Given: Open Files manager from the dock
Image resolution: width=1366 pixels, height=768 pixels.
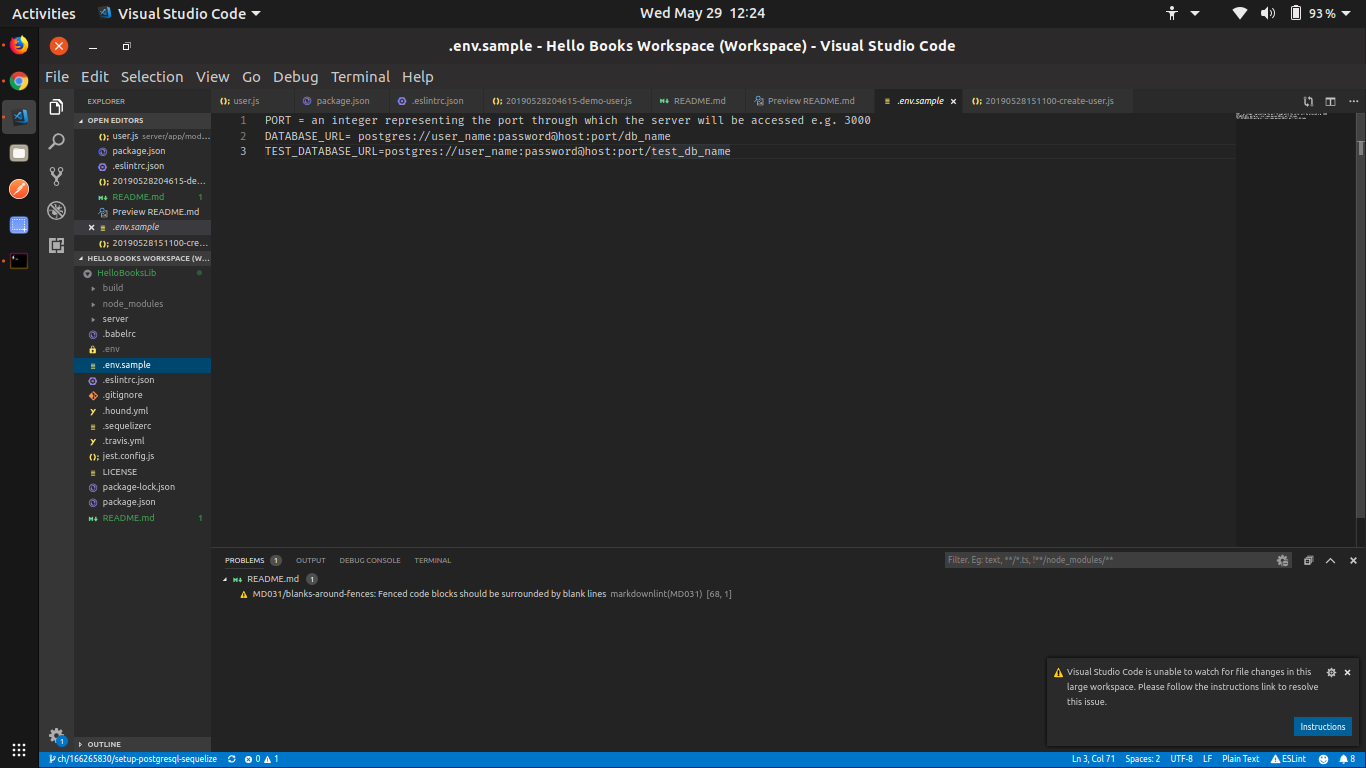Looking at the screenshot, I should click(x=18, y=153).
